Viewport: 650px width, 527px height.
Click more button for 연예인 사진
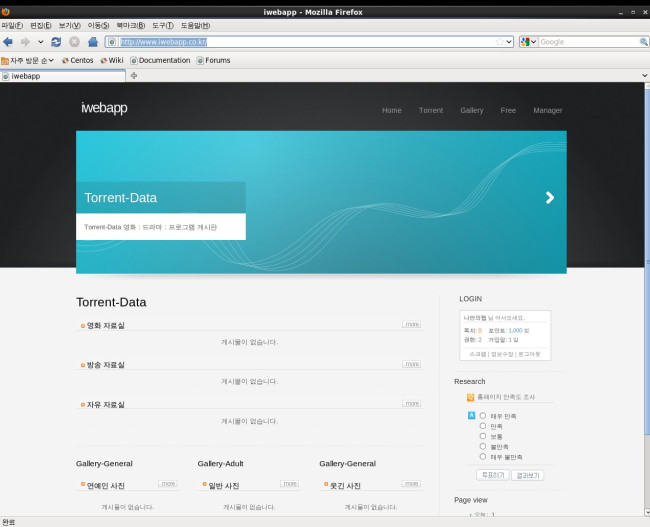tap(168, 483)
